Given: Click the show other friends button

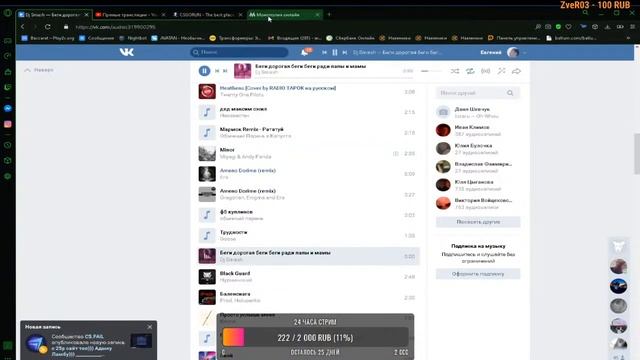Looking at the screenshot, I should point(478,222).
